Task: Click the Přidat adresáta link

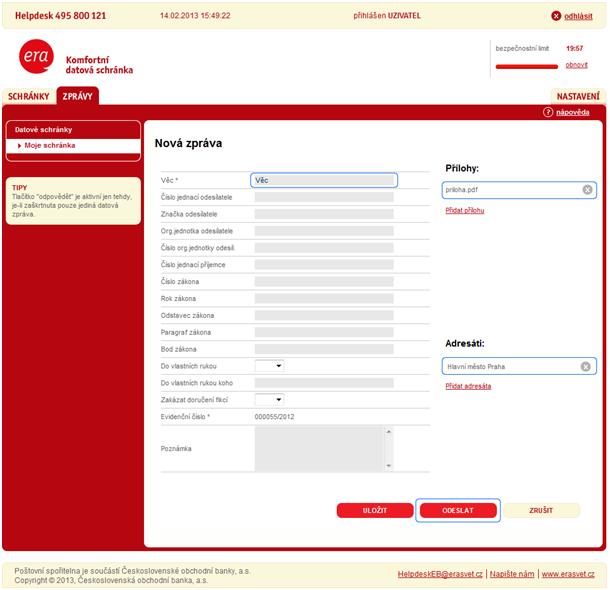Action: pyautogui.click(x=468, y=386)
